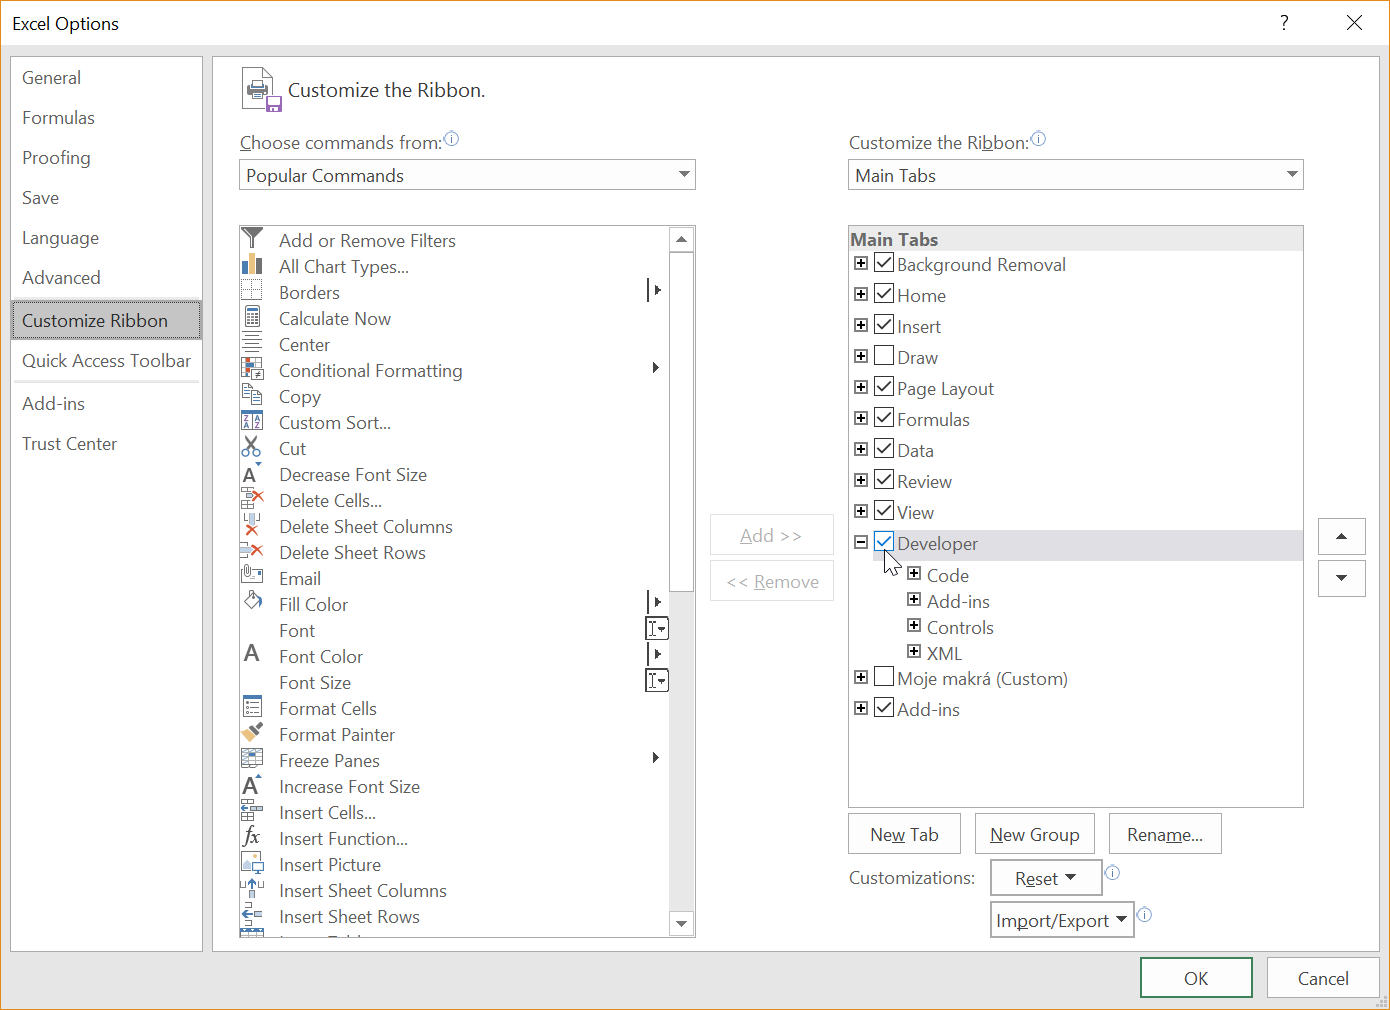The height and width of the screenshot is (1010, 1390).
Task: Select Quick Access Toolbar category
Action: (106, 361)
